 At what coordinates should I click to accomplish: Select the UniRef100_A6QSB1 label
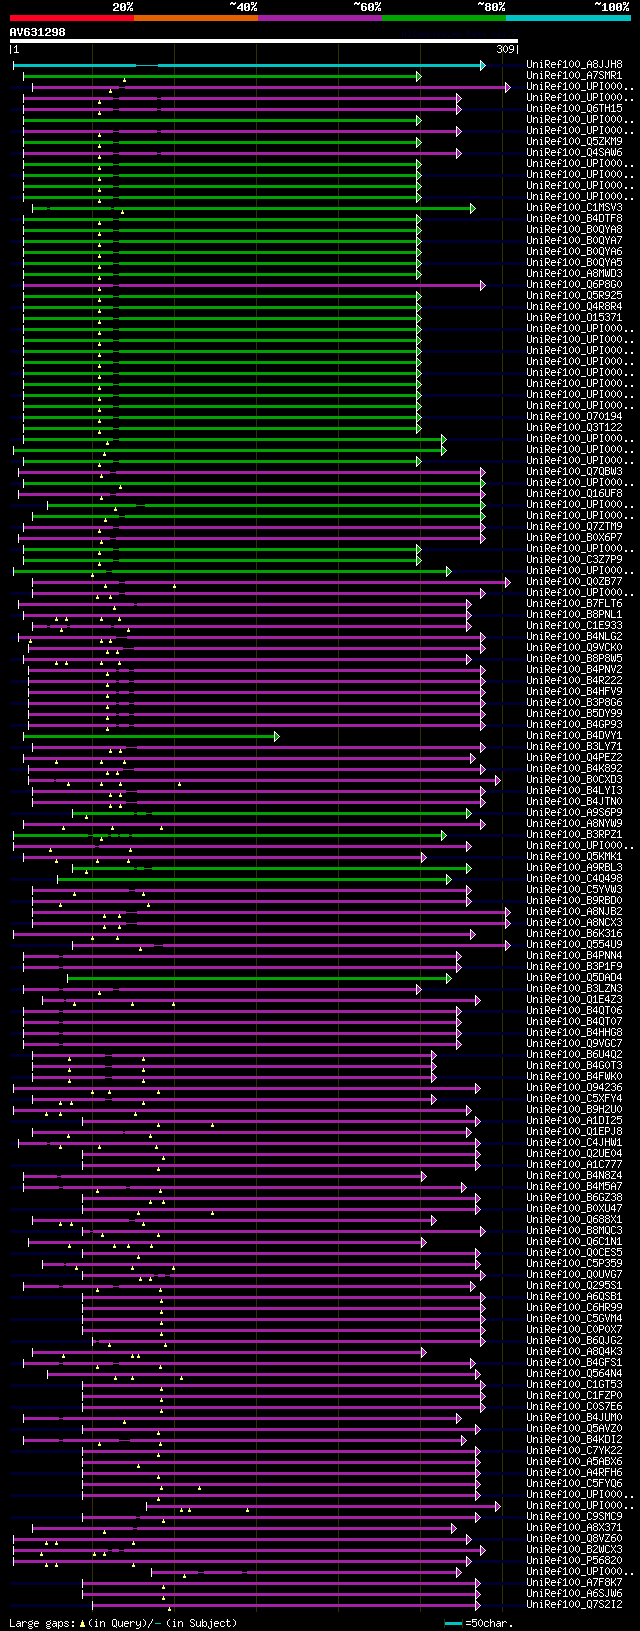pos(574,1297)
